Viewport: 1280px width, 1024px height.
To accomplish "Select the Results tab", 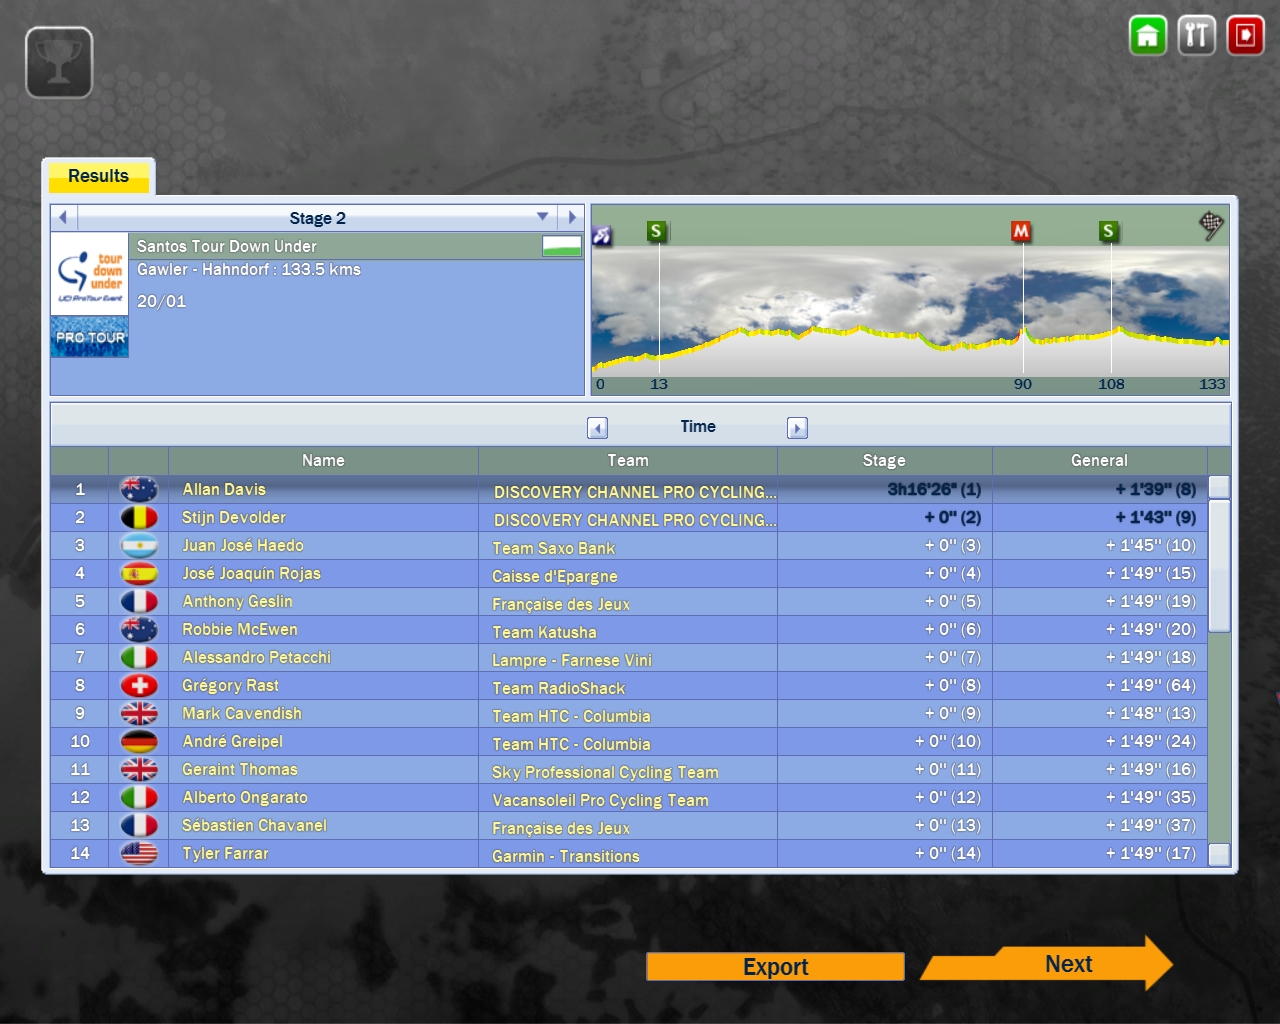I will (x=98, y=176).
